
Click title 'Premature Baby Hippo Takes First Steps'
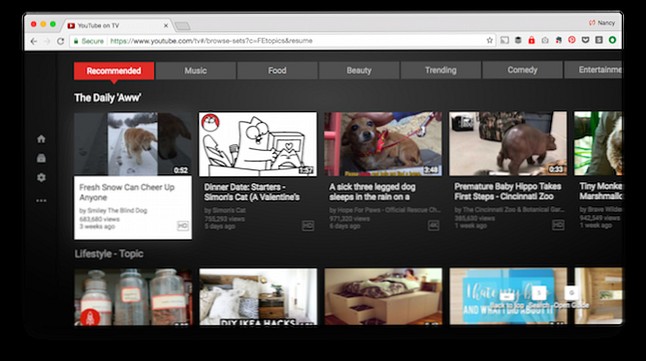point(508,192)
